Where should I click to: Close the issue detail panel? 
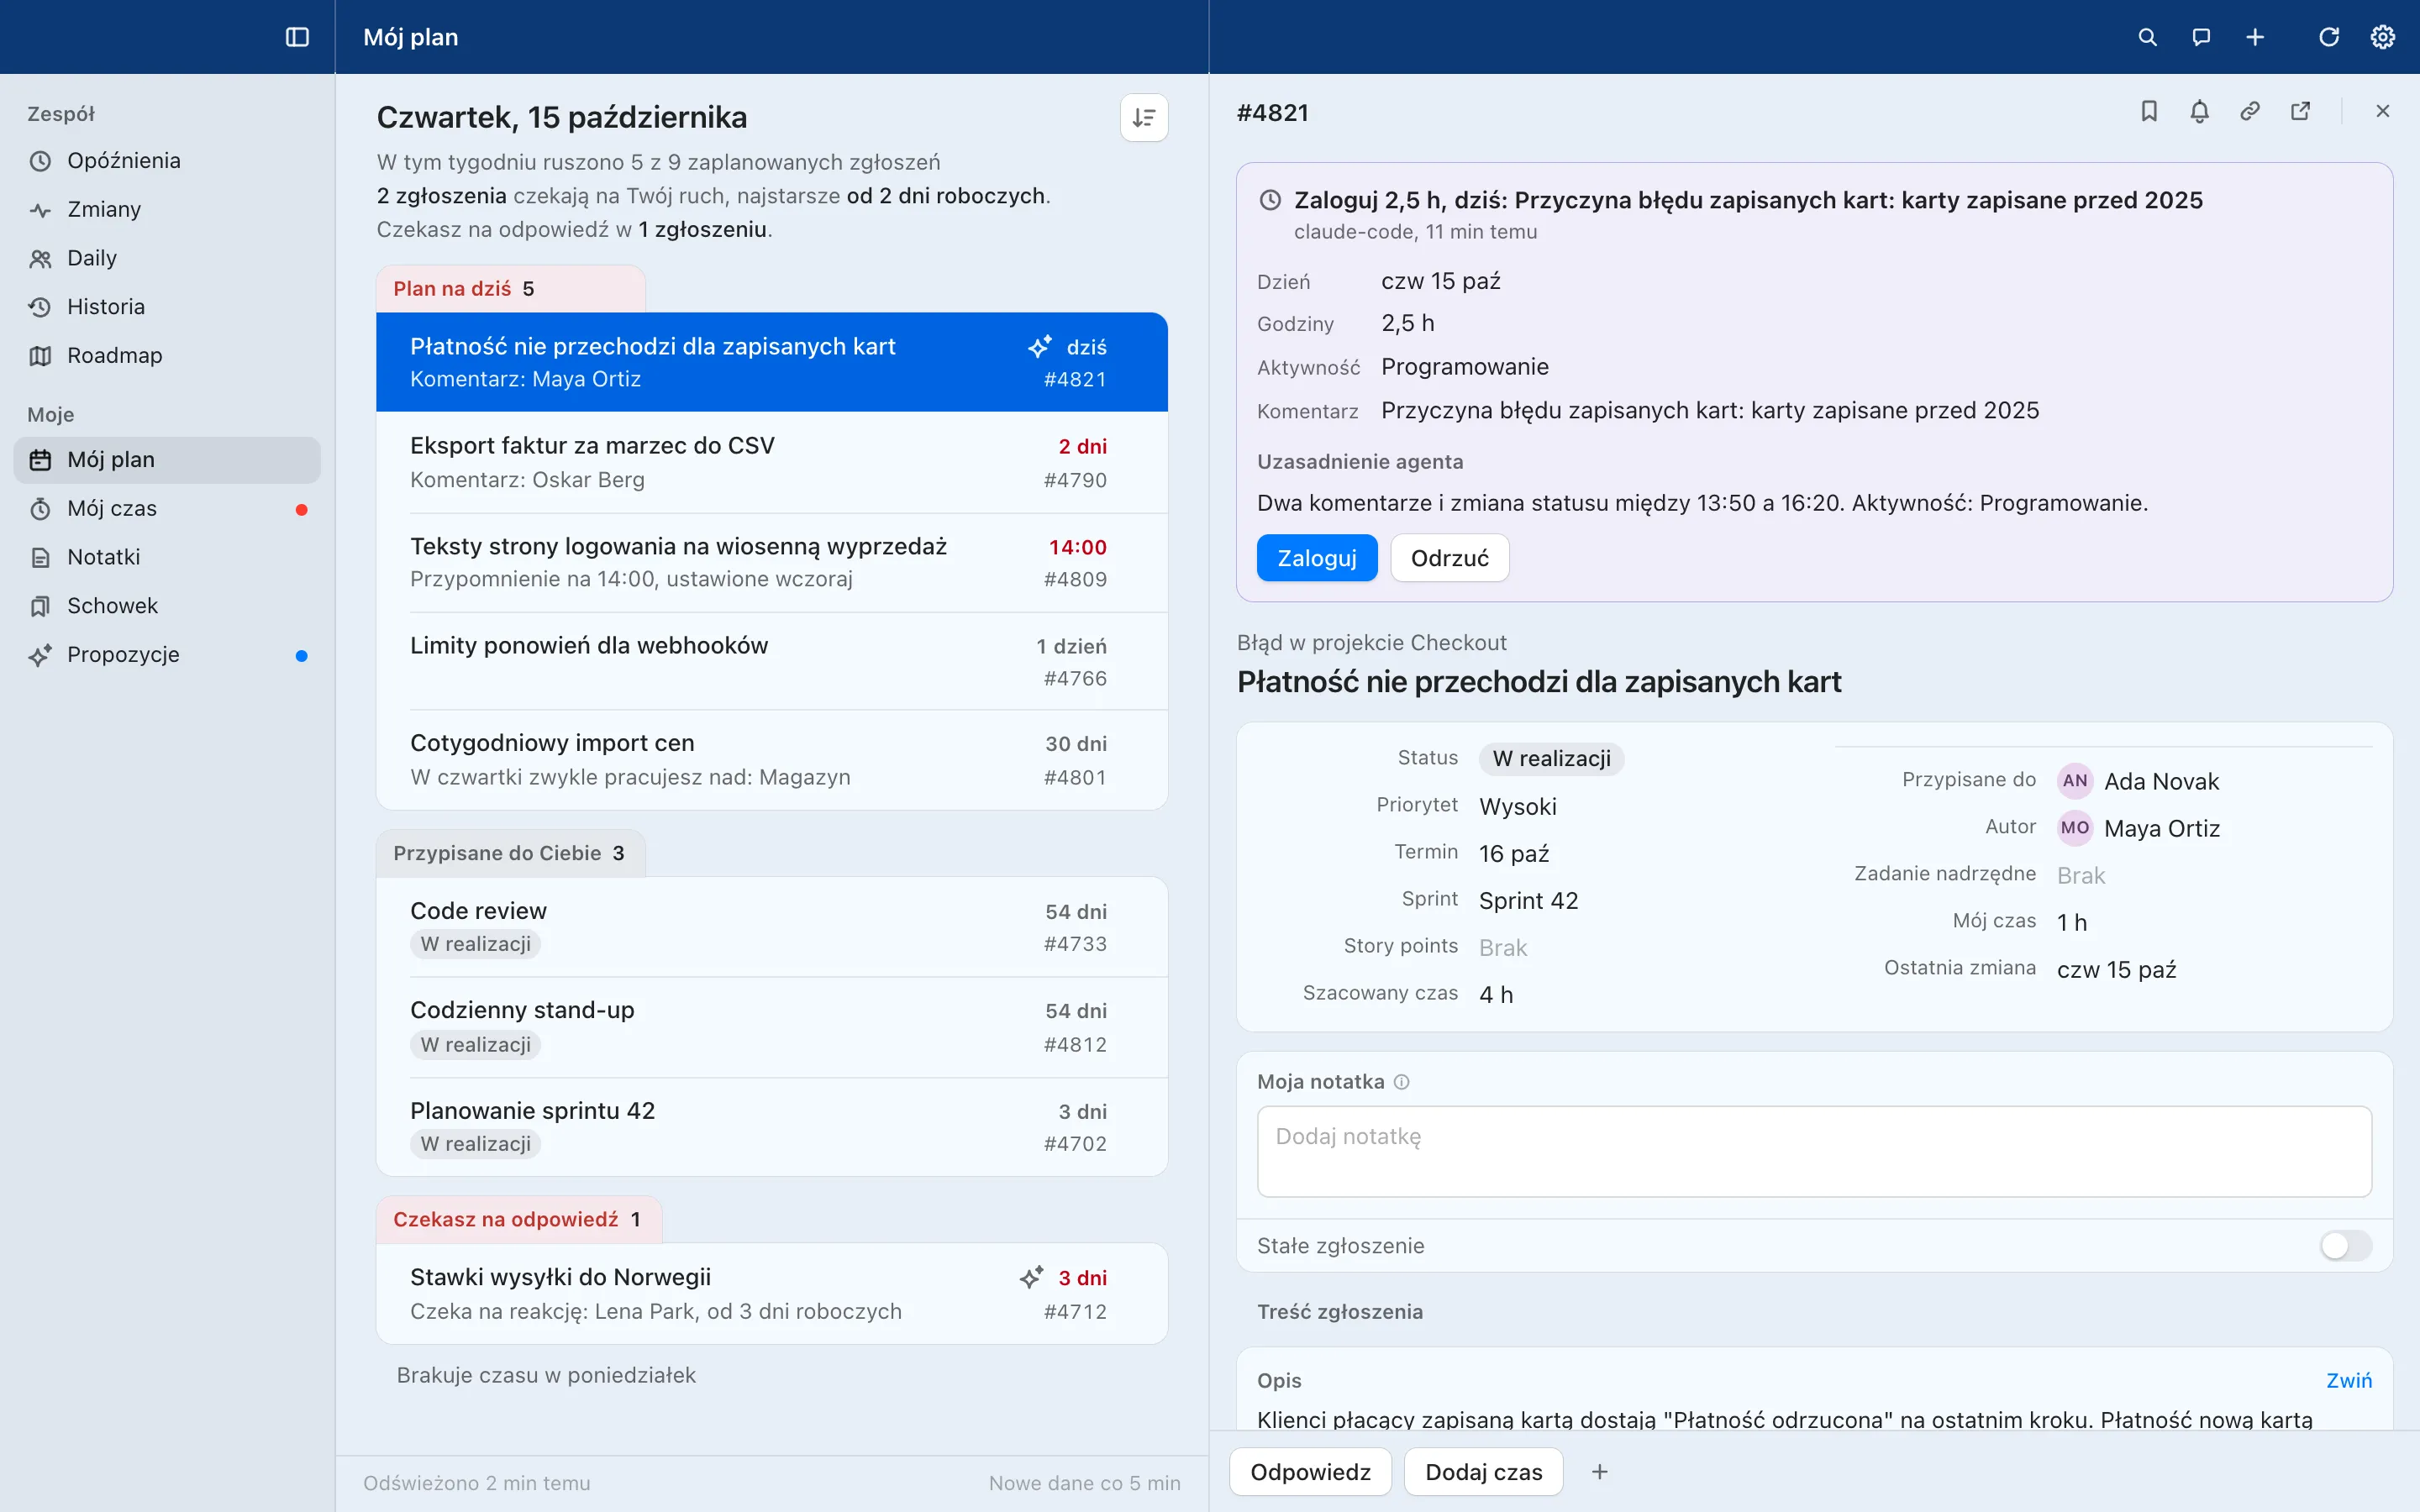pyautogui.click(x=2383, y=111)
